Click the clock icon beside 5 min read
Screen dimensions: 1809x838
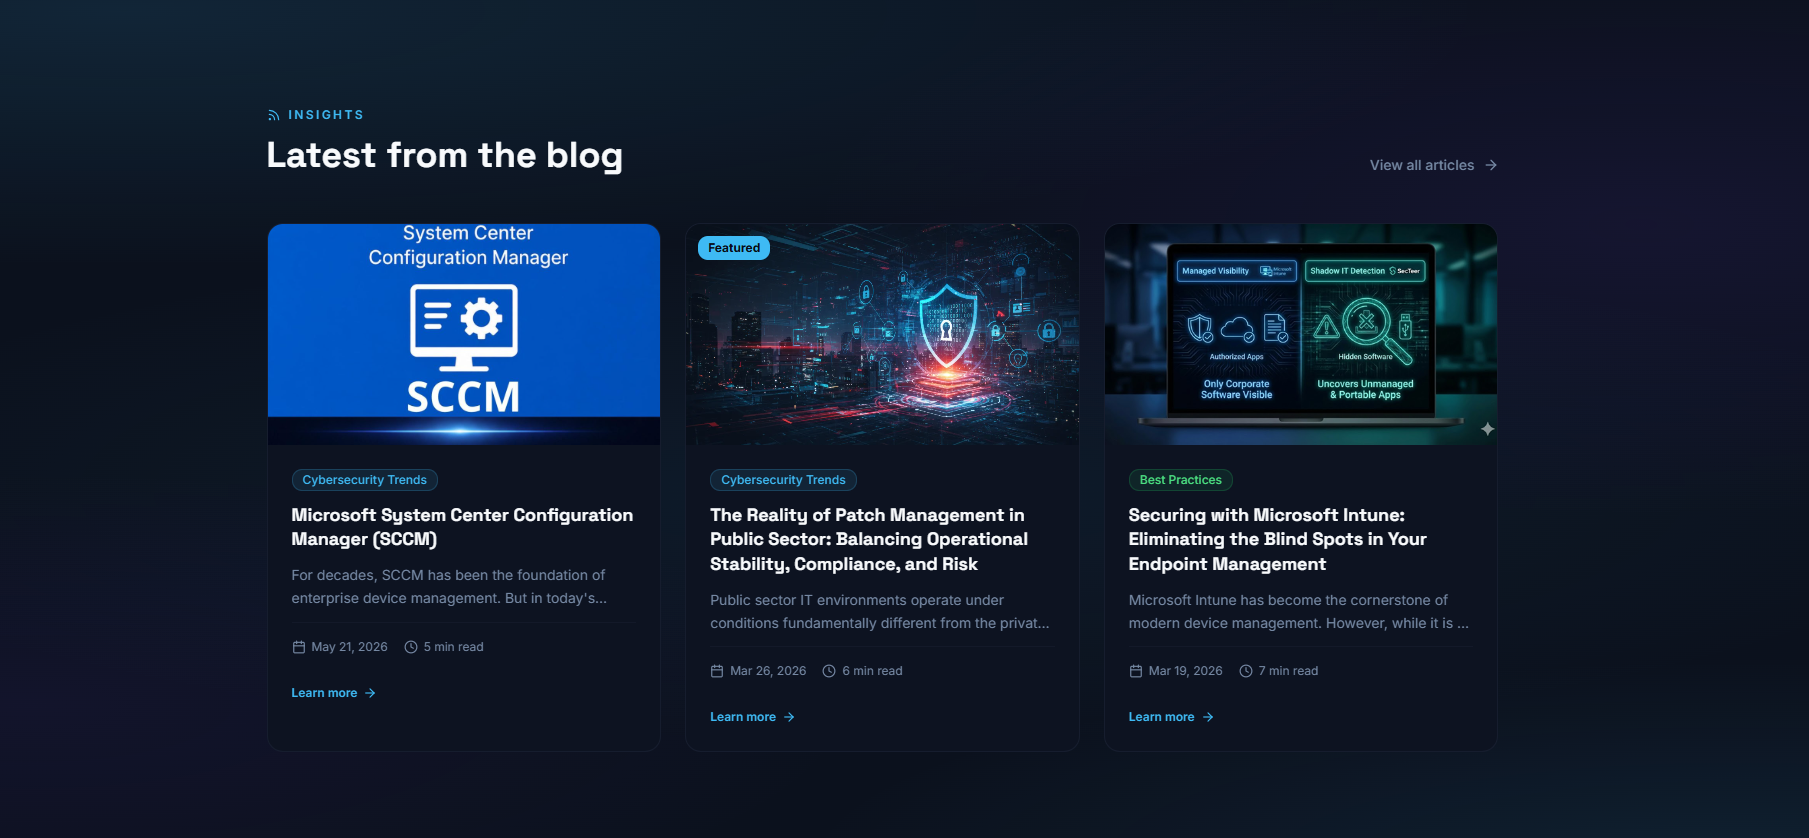tap(411, 647)
